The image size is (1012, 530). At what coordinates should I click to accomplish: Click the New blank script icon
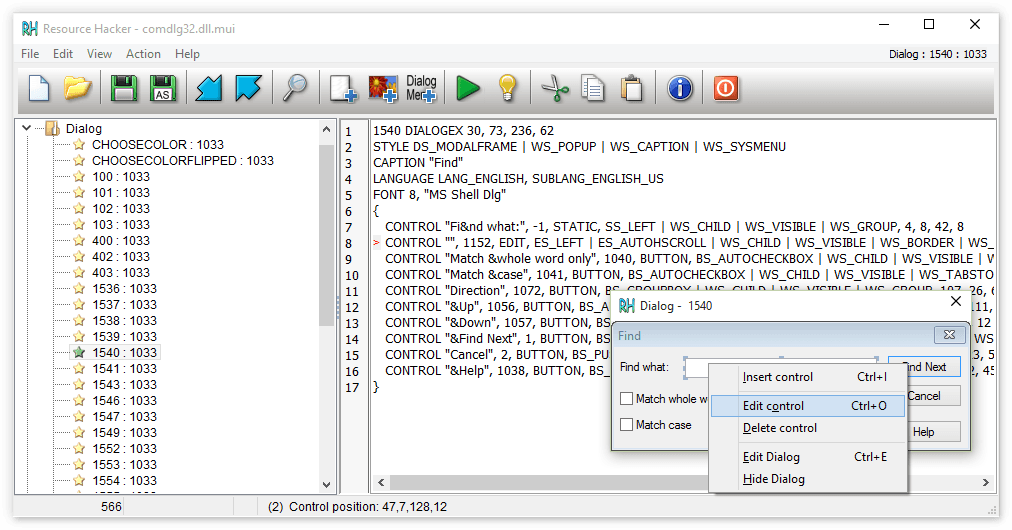tap(39, 88)
